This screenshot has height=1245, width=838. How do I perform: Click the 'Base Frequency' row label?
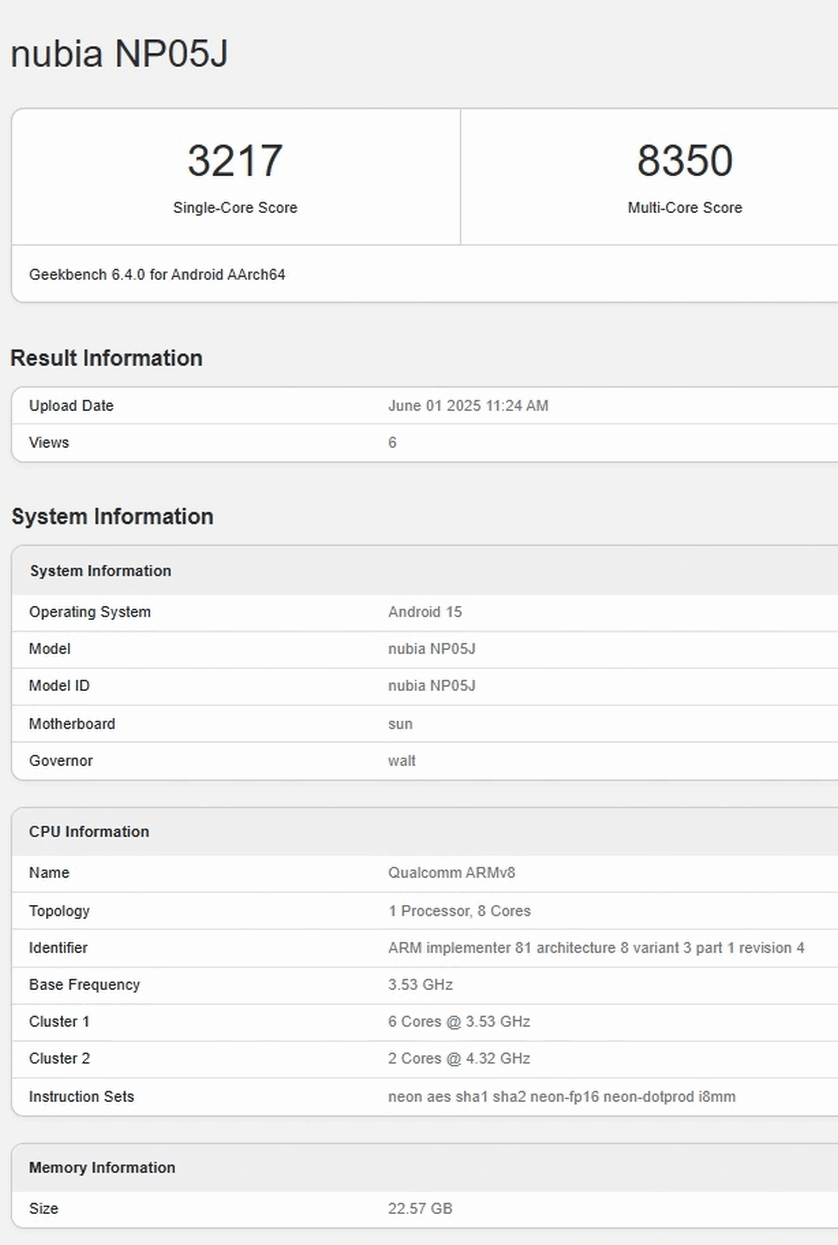[84, 985]
